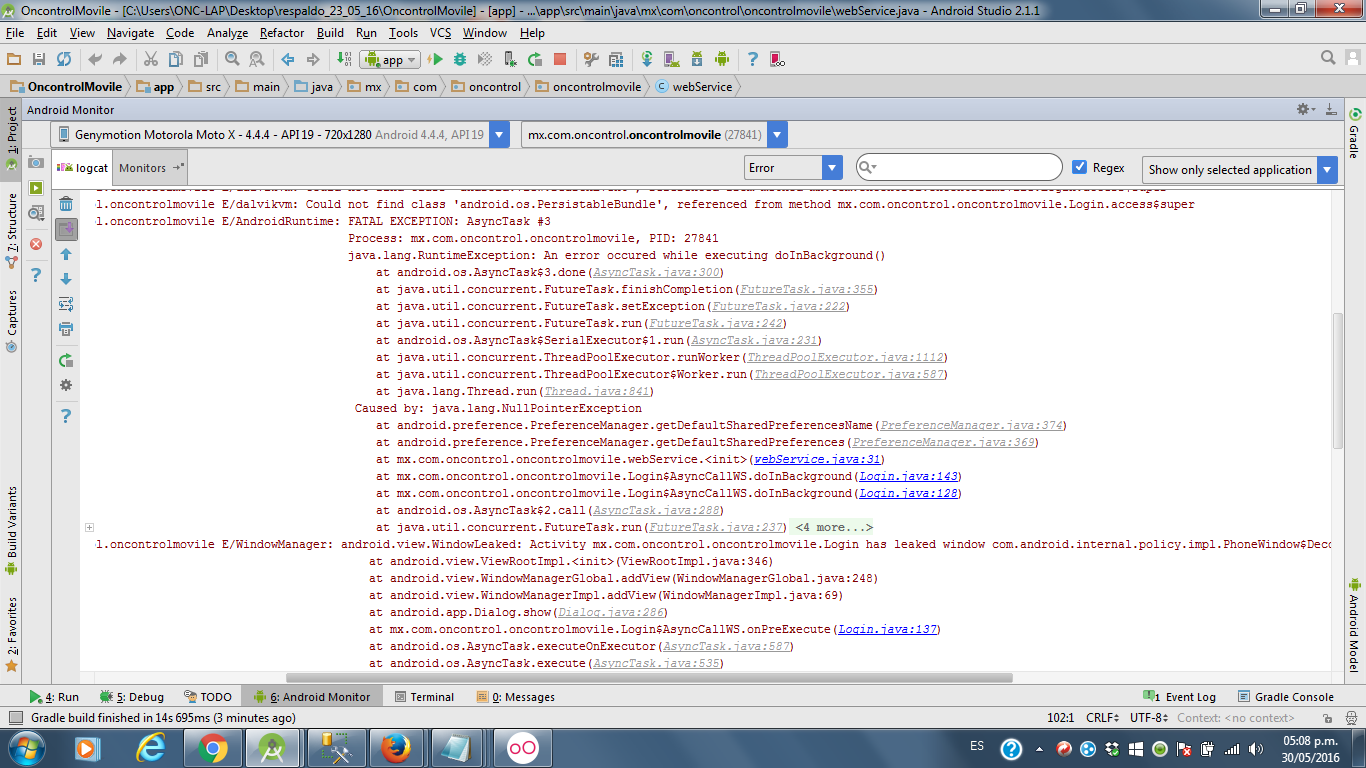Click the fold expander beside FutureTask line

[89, 527]
